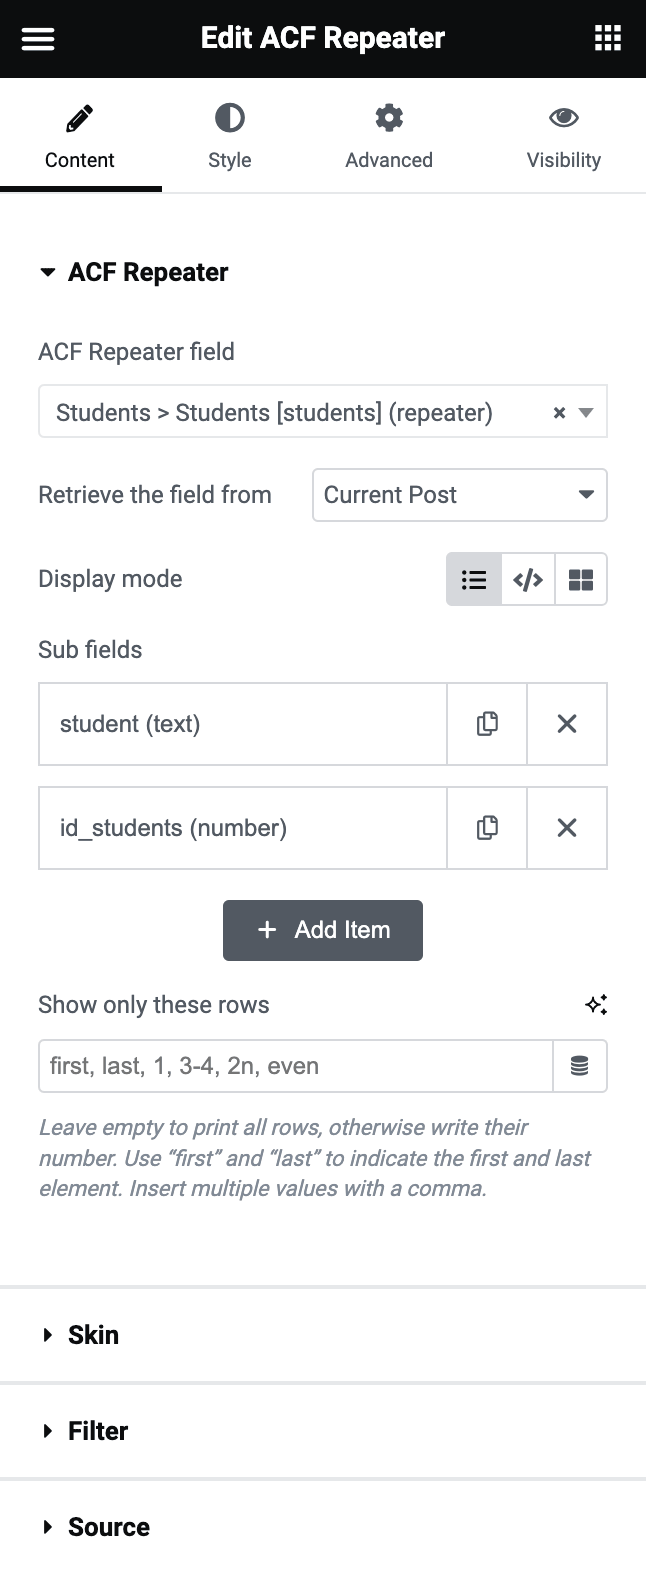
Task: Clear the selected ACF Repeater field
Action: pyautogui.click(x=560, y=413)
